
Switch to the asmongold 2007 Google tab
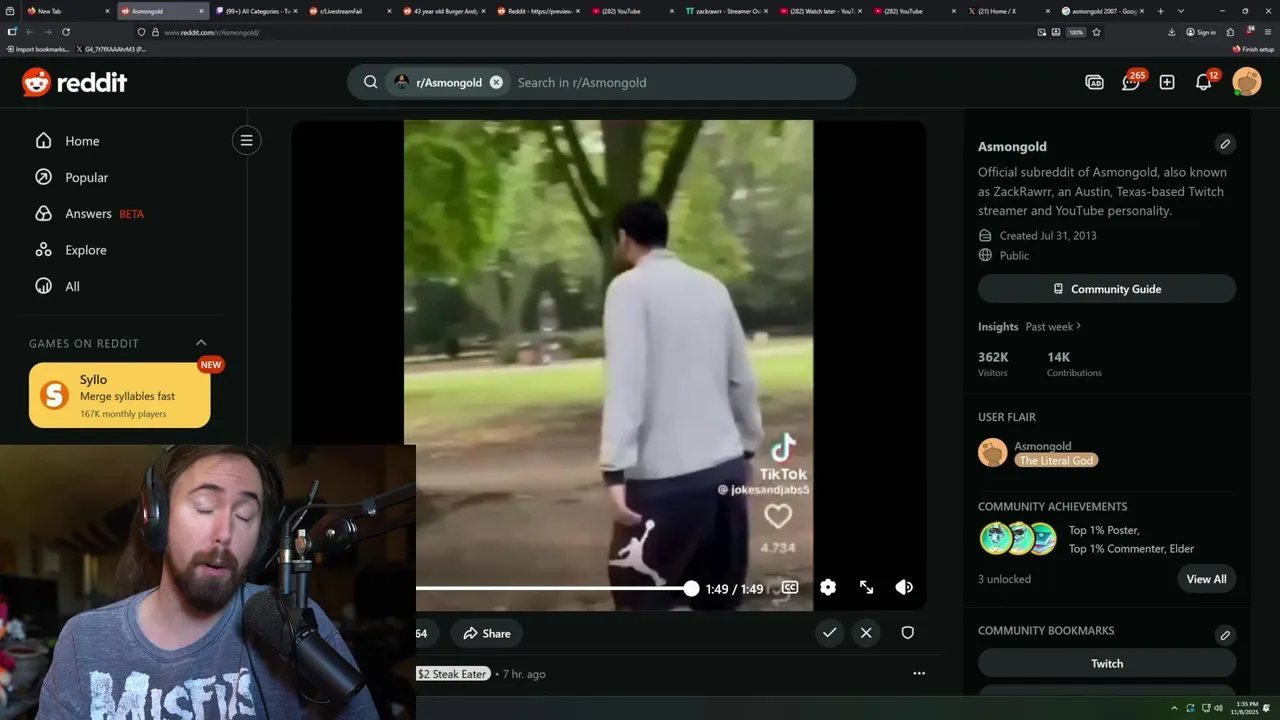click(1102, 11)
